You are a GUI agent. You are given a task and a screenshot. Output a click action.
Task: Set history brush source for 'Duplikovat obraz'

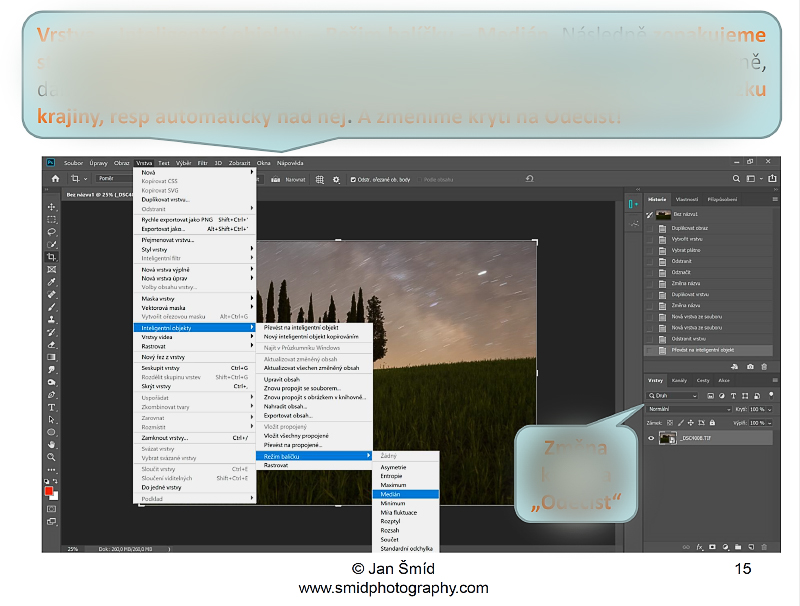coord(649,228)
